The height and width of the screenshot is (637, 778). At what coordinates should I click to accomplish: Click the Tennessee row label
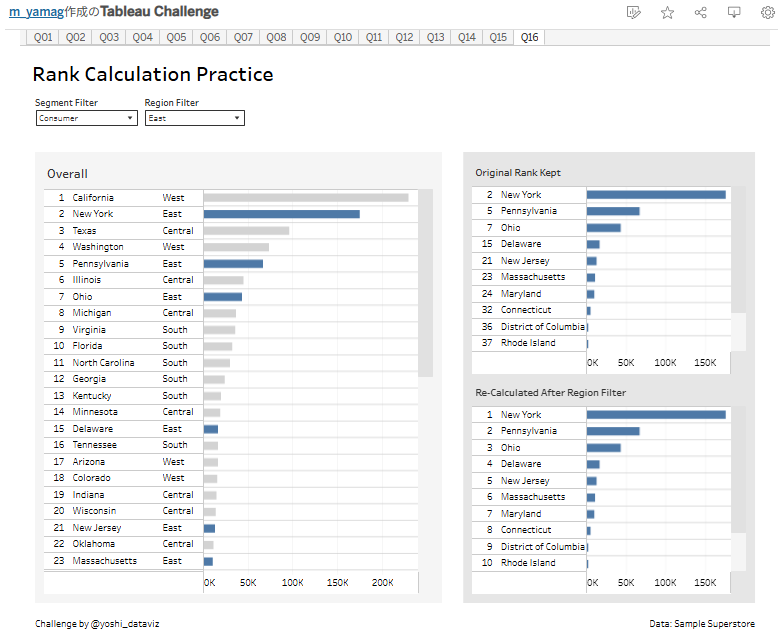(94, 445)
